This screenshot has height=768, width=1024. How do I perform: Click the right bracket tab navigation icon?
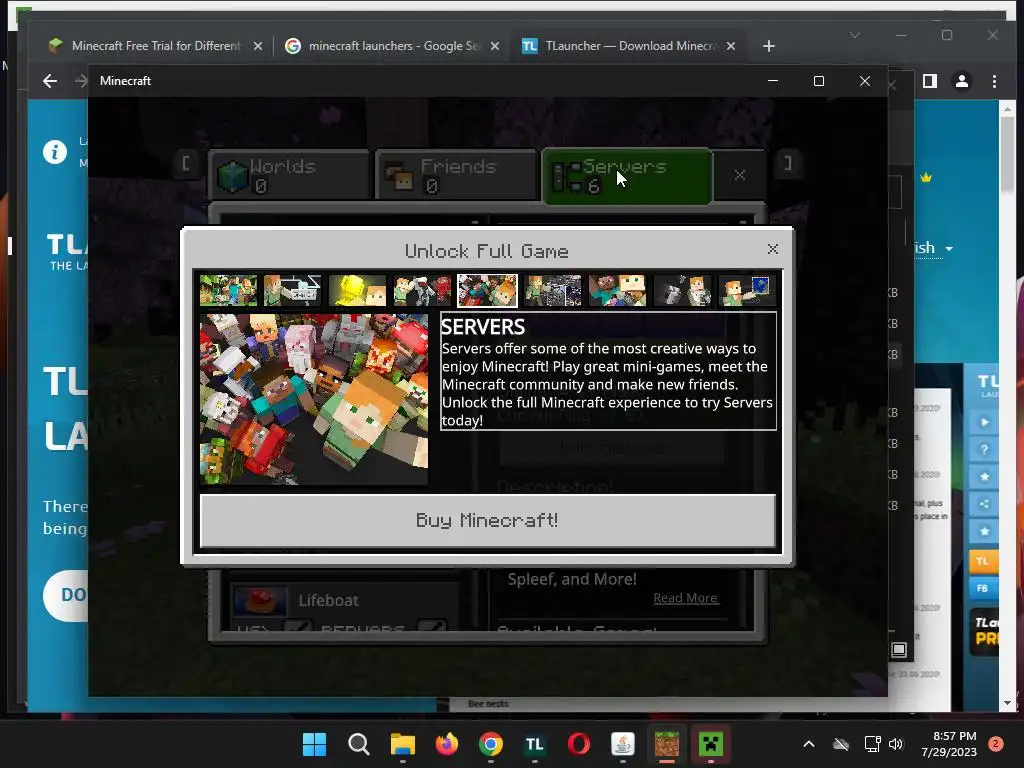(788, 163)
